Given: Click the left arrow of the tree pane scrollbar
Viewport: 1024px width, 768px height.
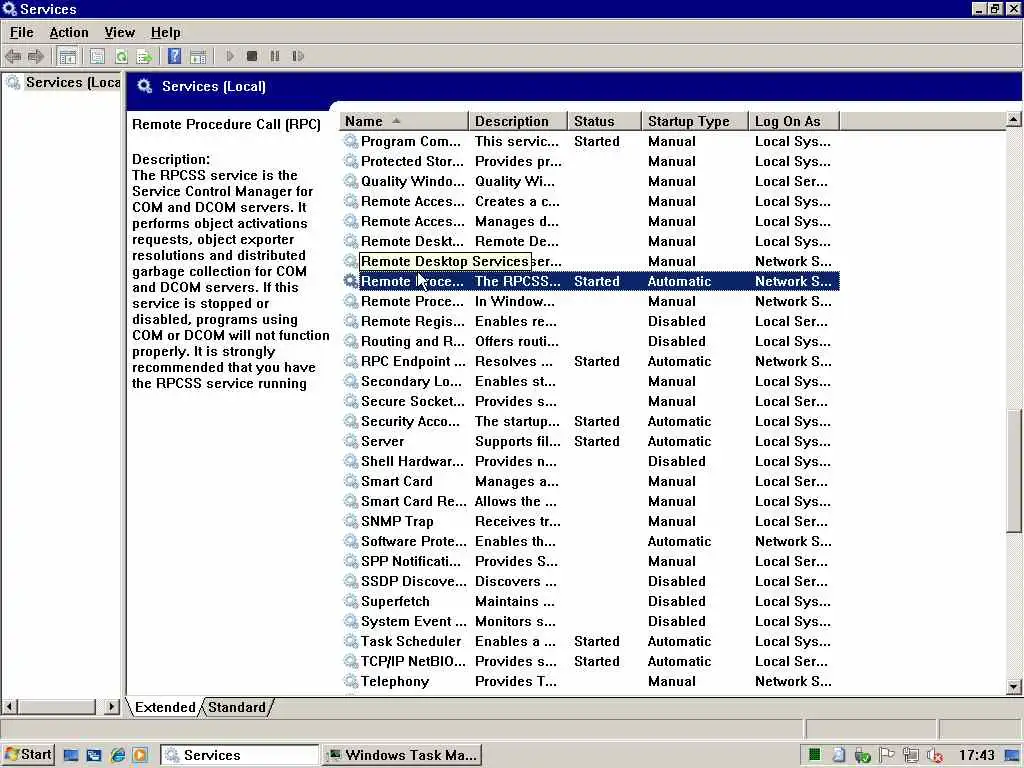Looking at the screenshot, I should [9, 707].
